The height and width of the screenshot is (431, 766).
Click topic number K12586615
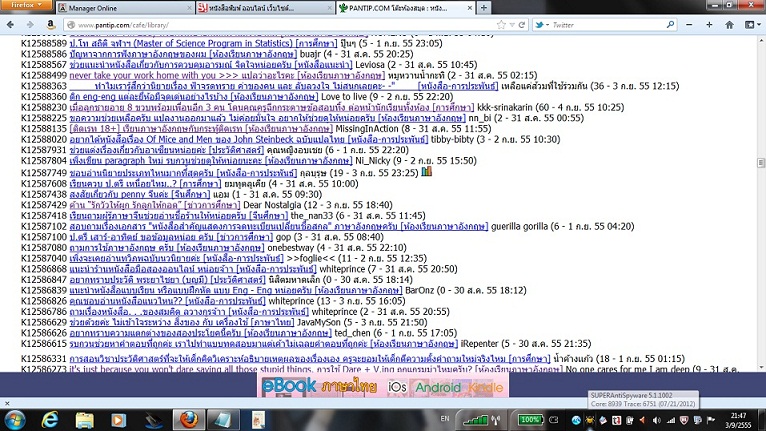pyautogui.click(x=43, y=344)
